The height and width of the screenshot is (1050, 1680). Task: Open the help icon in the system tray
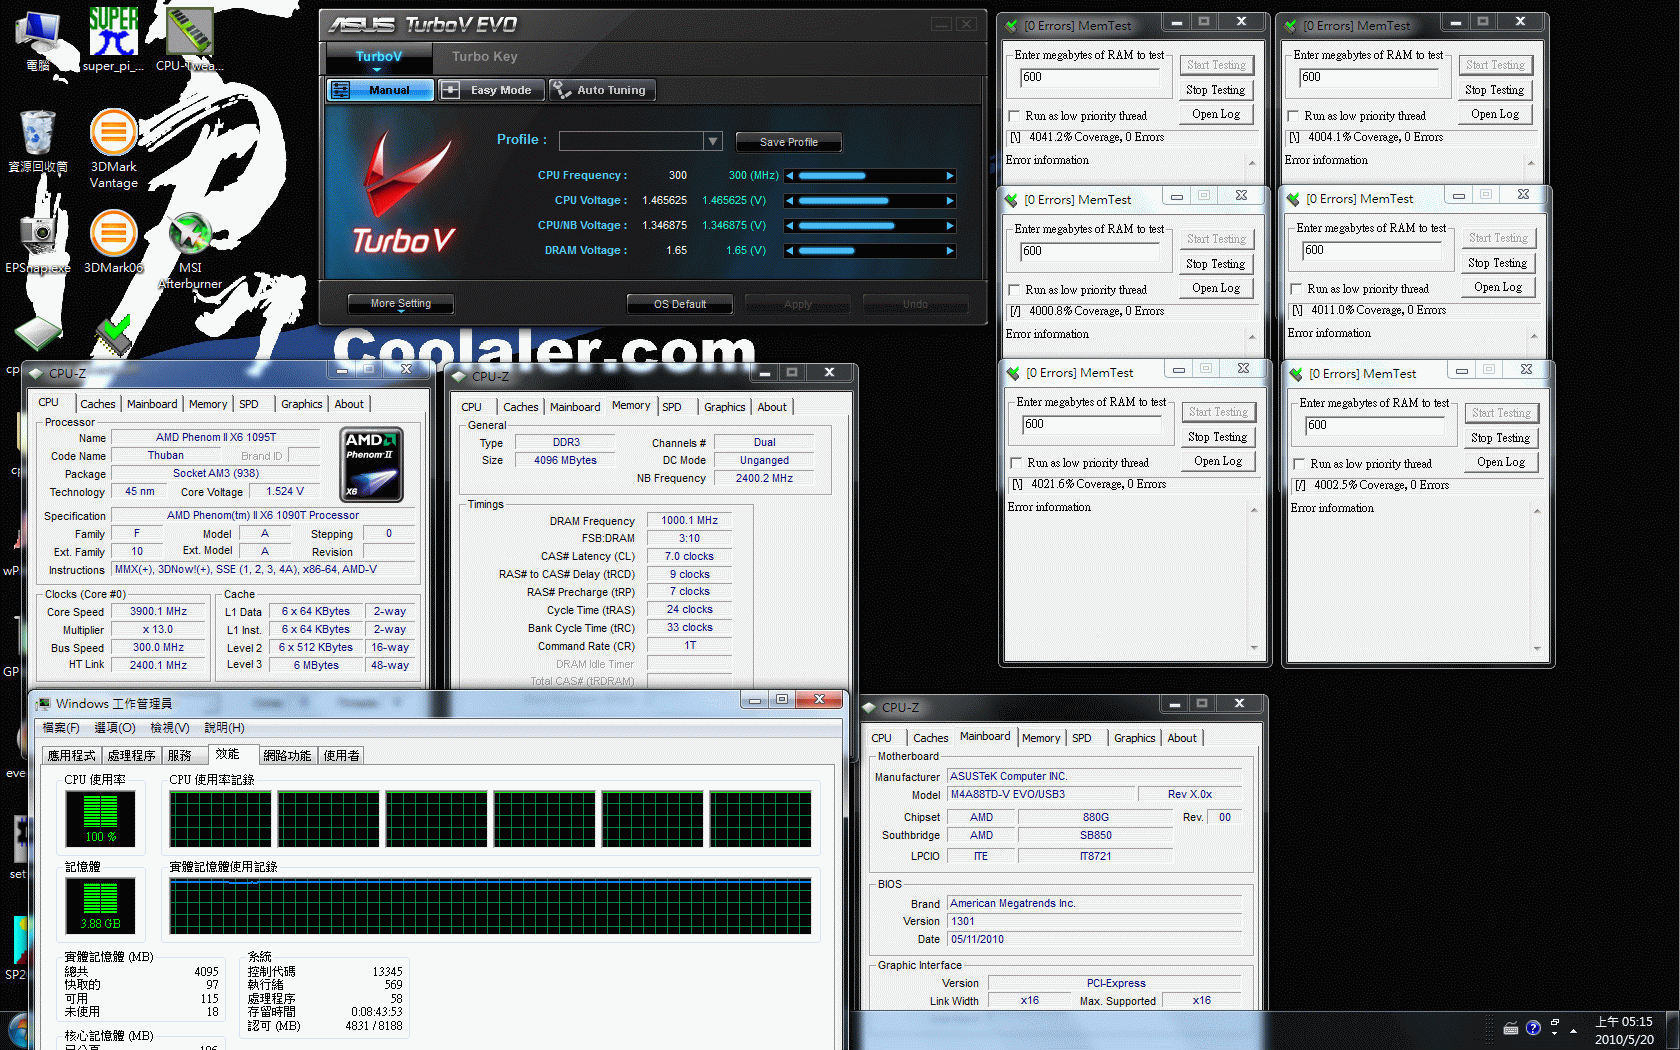tap(1533, 1028)
